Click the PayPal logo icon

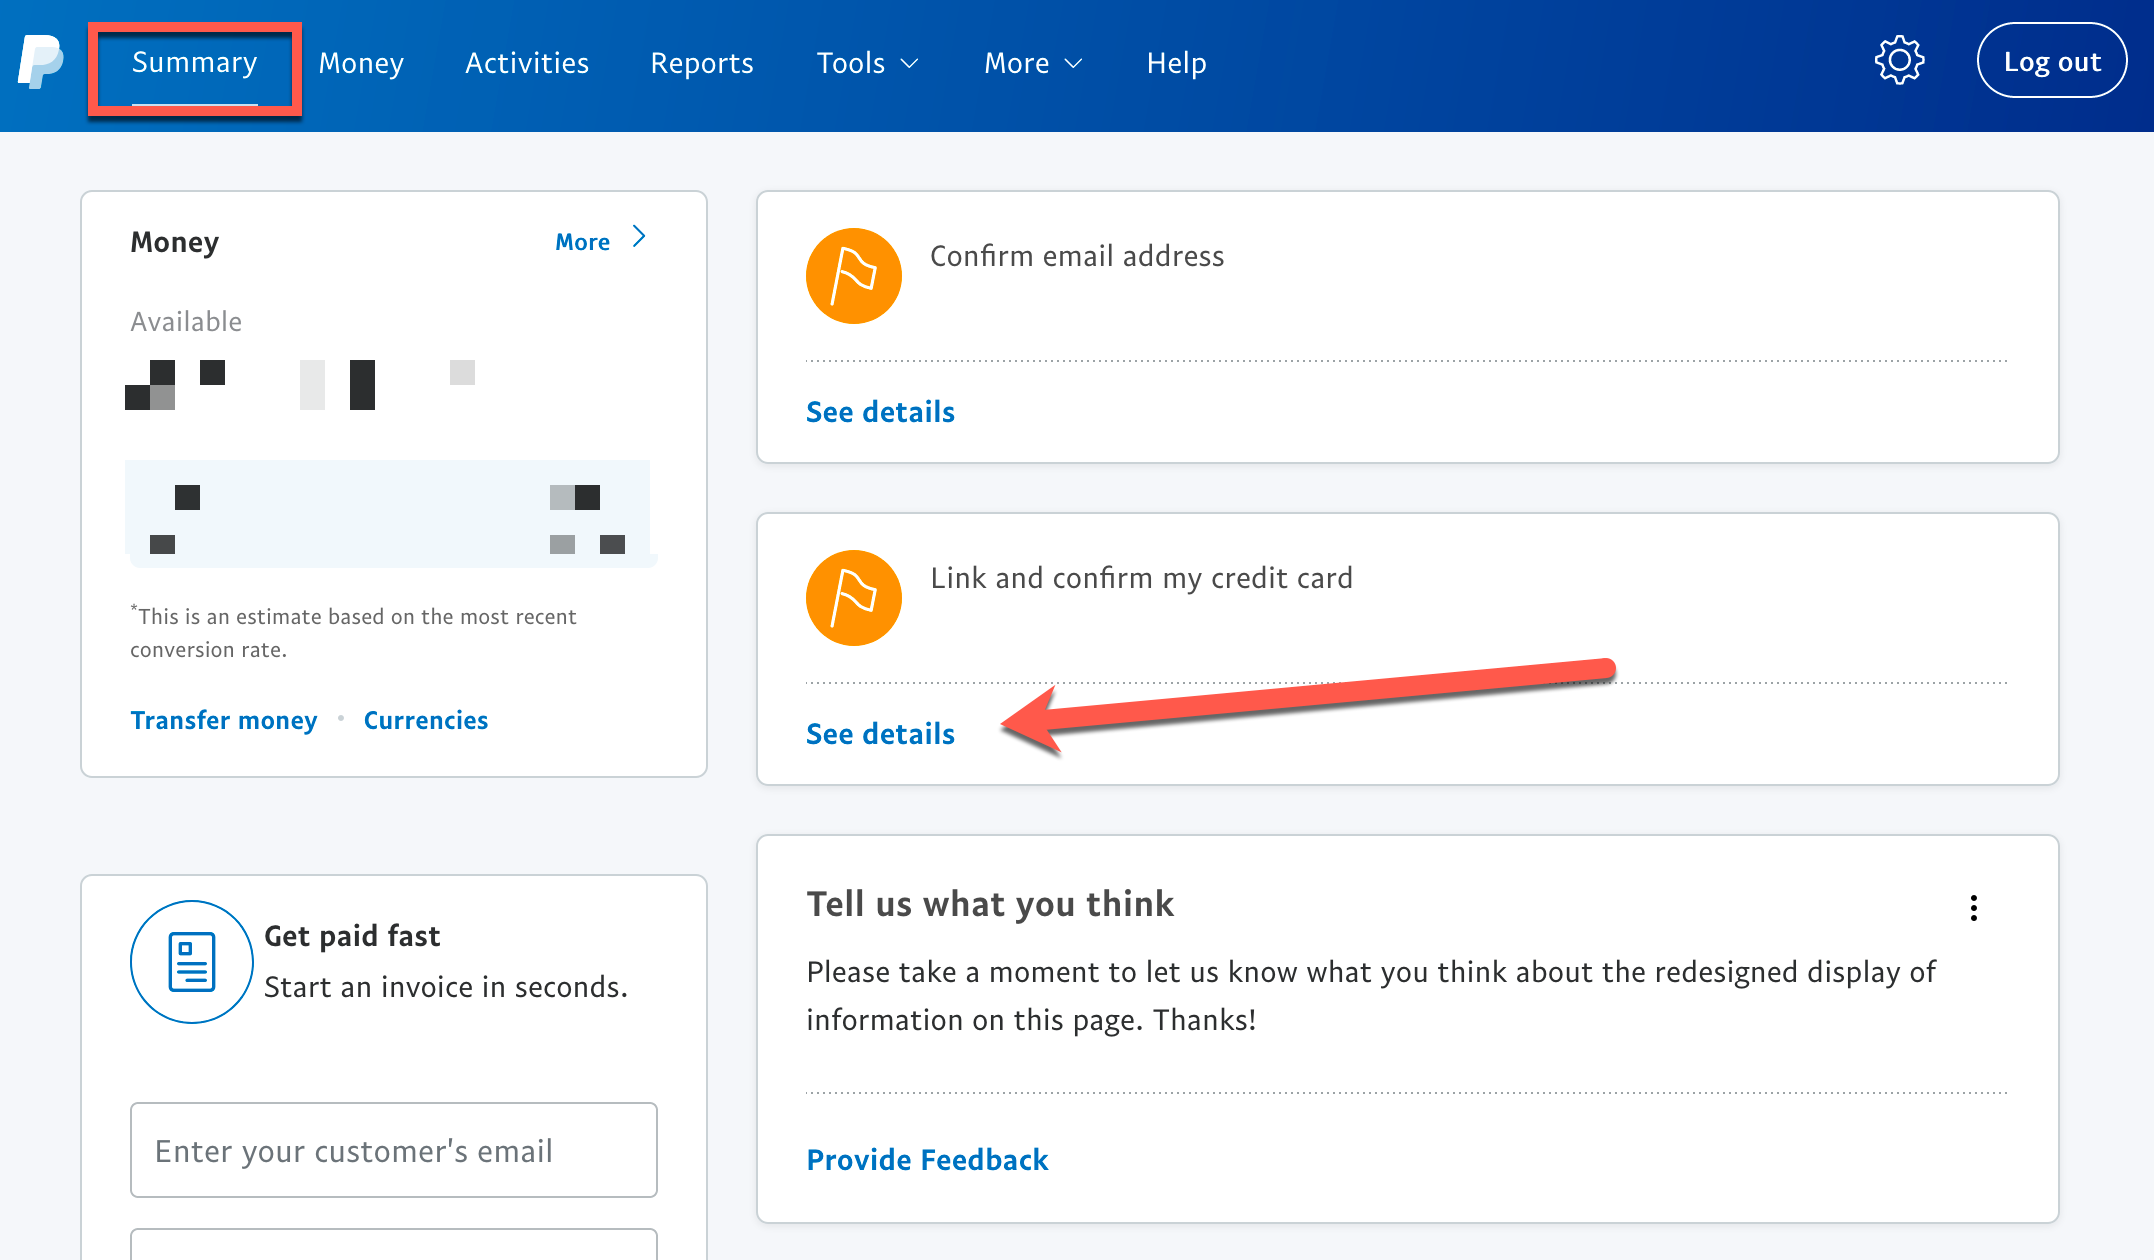[41, 61]
